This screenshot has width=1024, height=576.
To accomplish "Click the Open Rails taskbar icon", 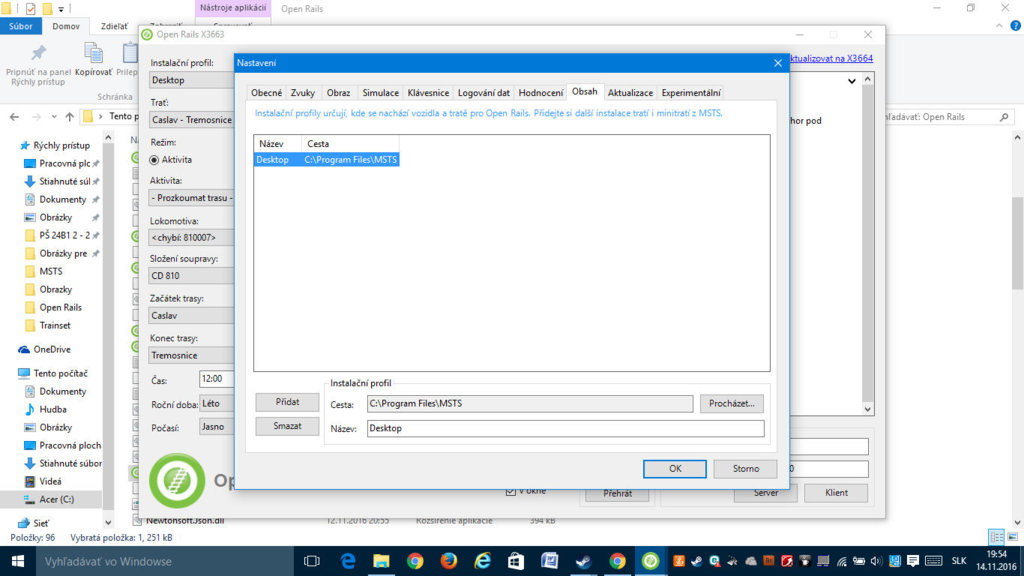I will pyautogui.click(x=650, y=561).
